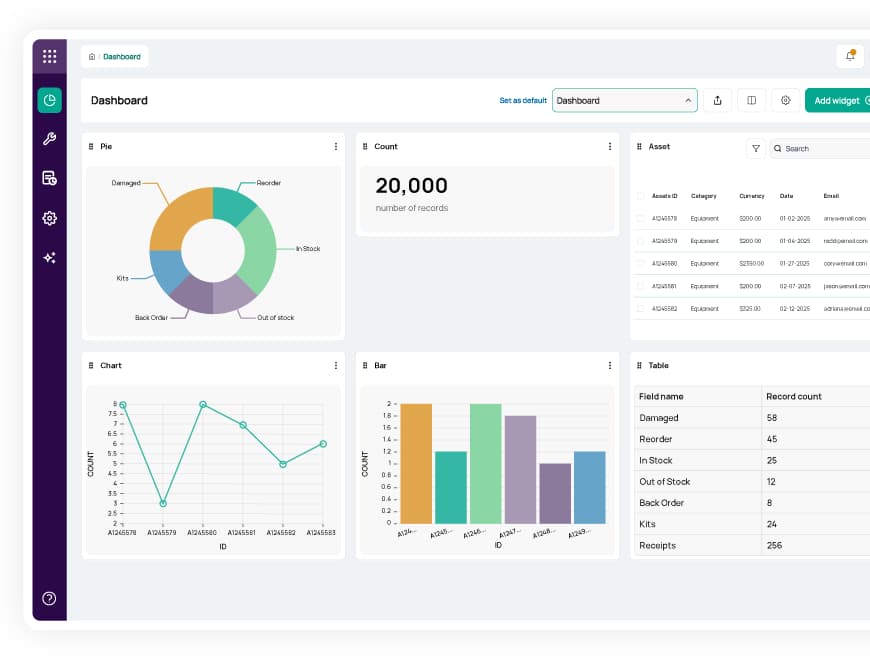Open the filter funnel in Asset widget
Image resolution: width=870 pixels, height=660 pixels.
[x=756, y=149]
